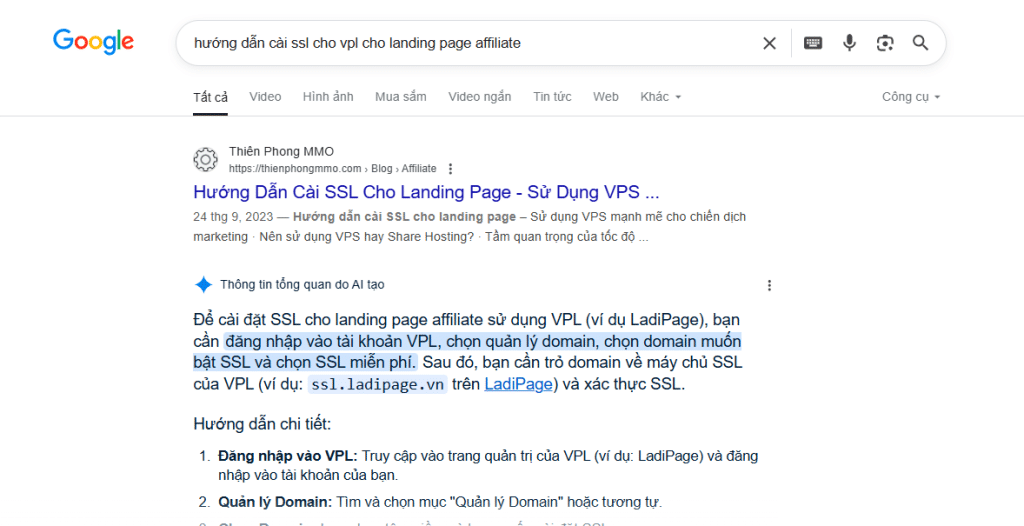Viewport: 1024px width, 526px height.
Task: Click the magnifying glass search button
Action: pos(920,43)
